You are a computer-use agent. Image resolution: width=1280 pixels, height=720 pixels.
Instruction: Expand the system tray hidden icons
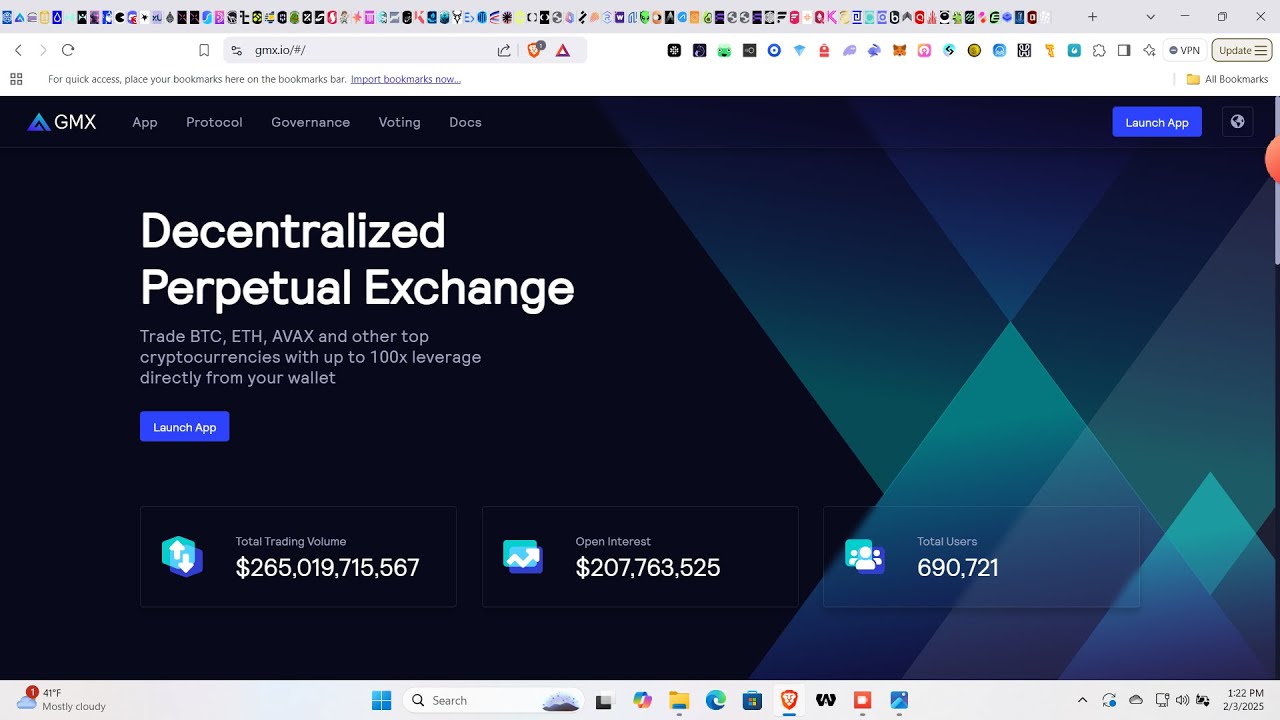point(1082,700)
